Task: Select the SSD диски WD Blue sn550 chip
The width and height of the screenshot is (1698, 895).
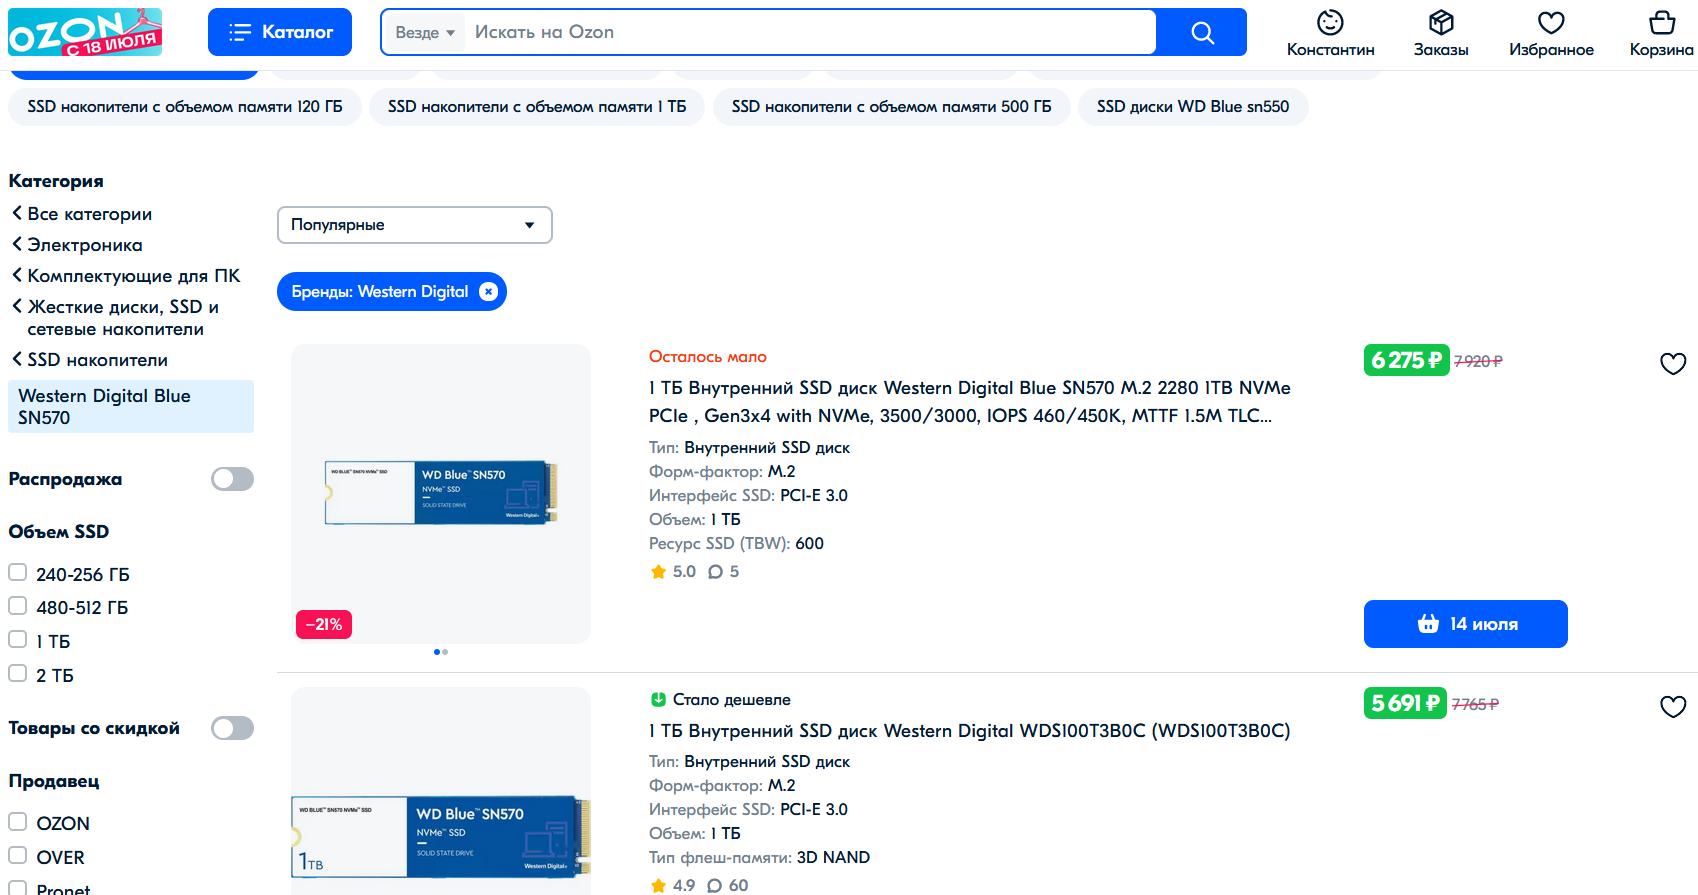Action: point(1193,107)
